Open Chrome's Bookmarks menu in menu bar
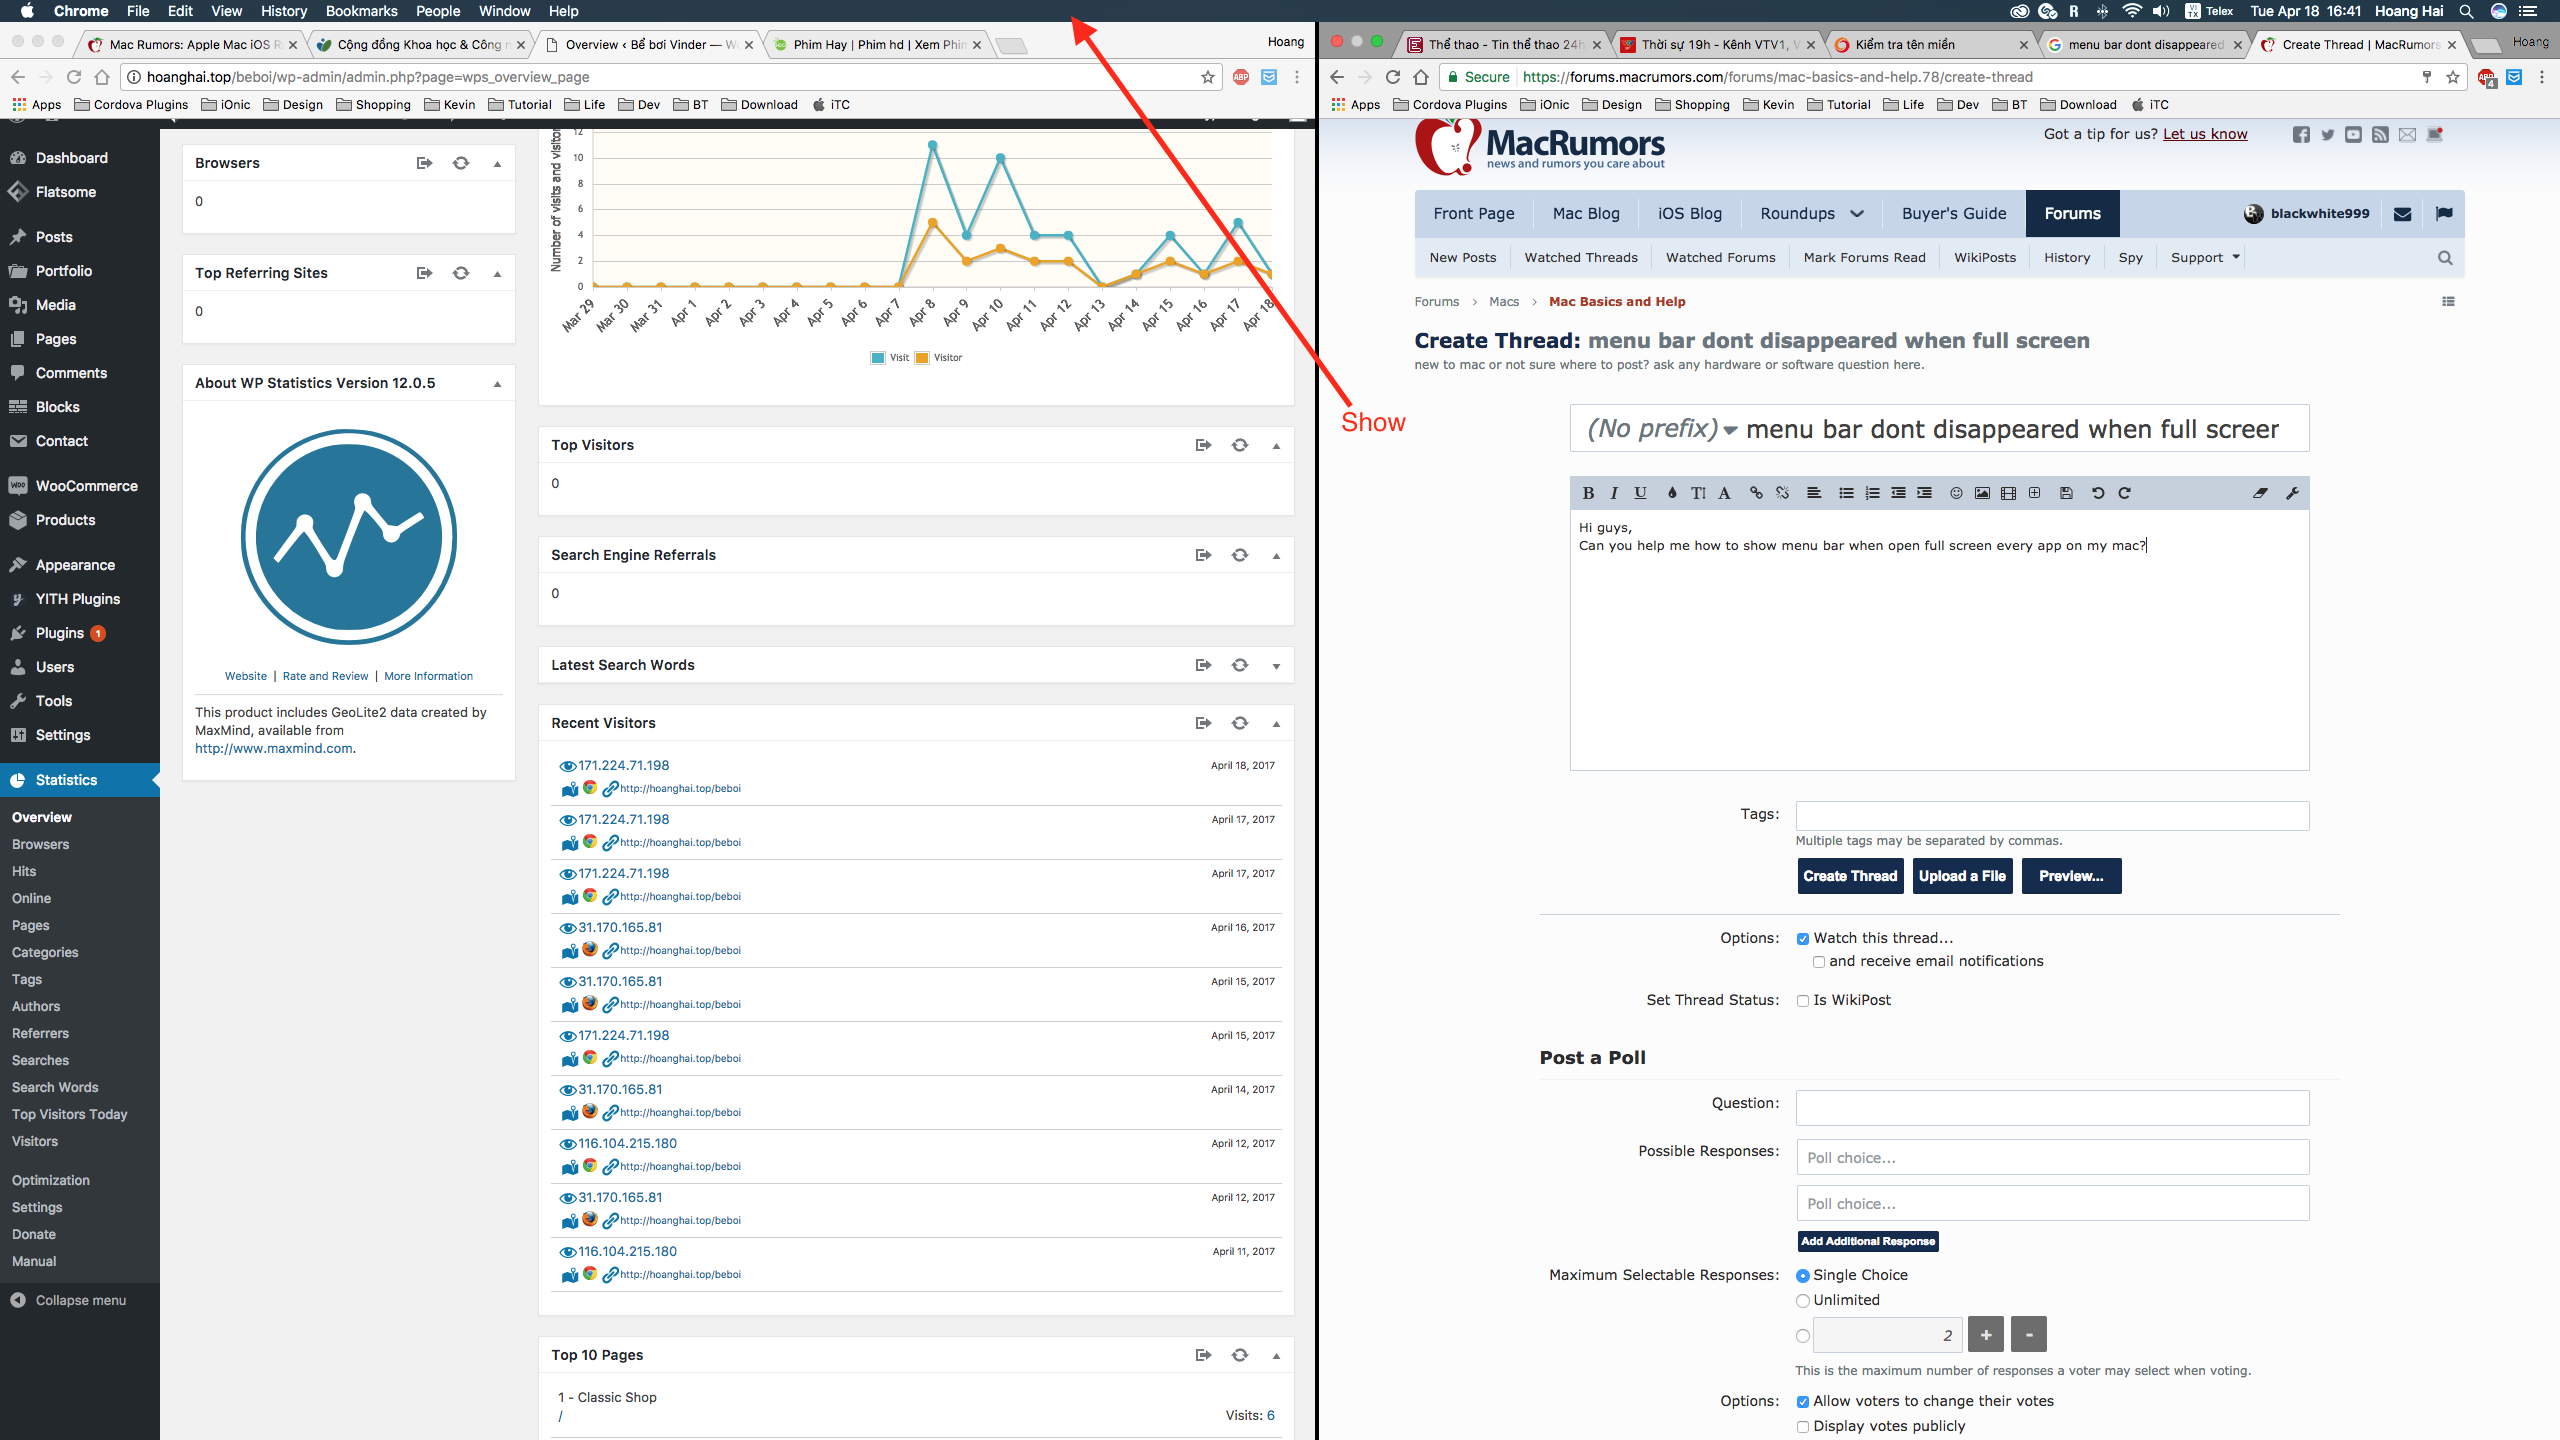The image size is (2560, 1440). pyautogui.click(x=361, y=11)
